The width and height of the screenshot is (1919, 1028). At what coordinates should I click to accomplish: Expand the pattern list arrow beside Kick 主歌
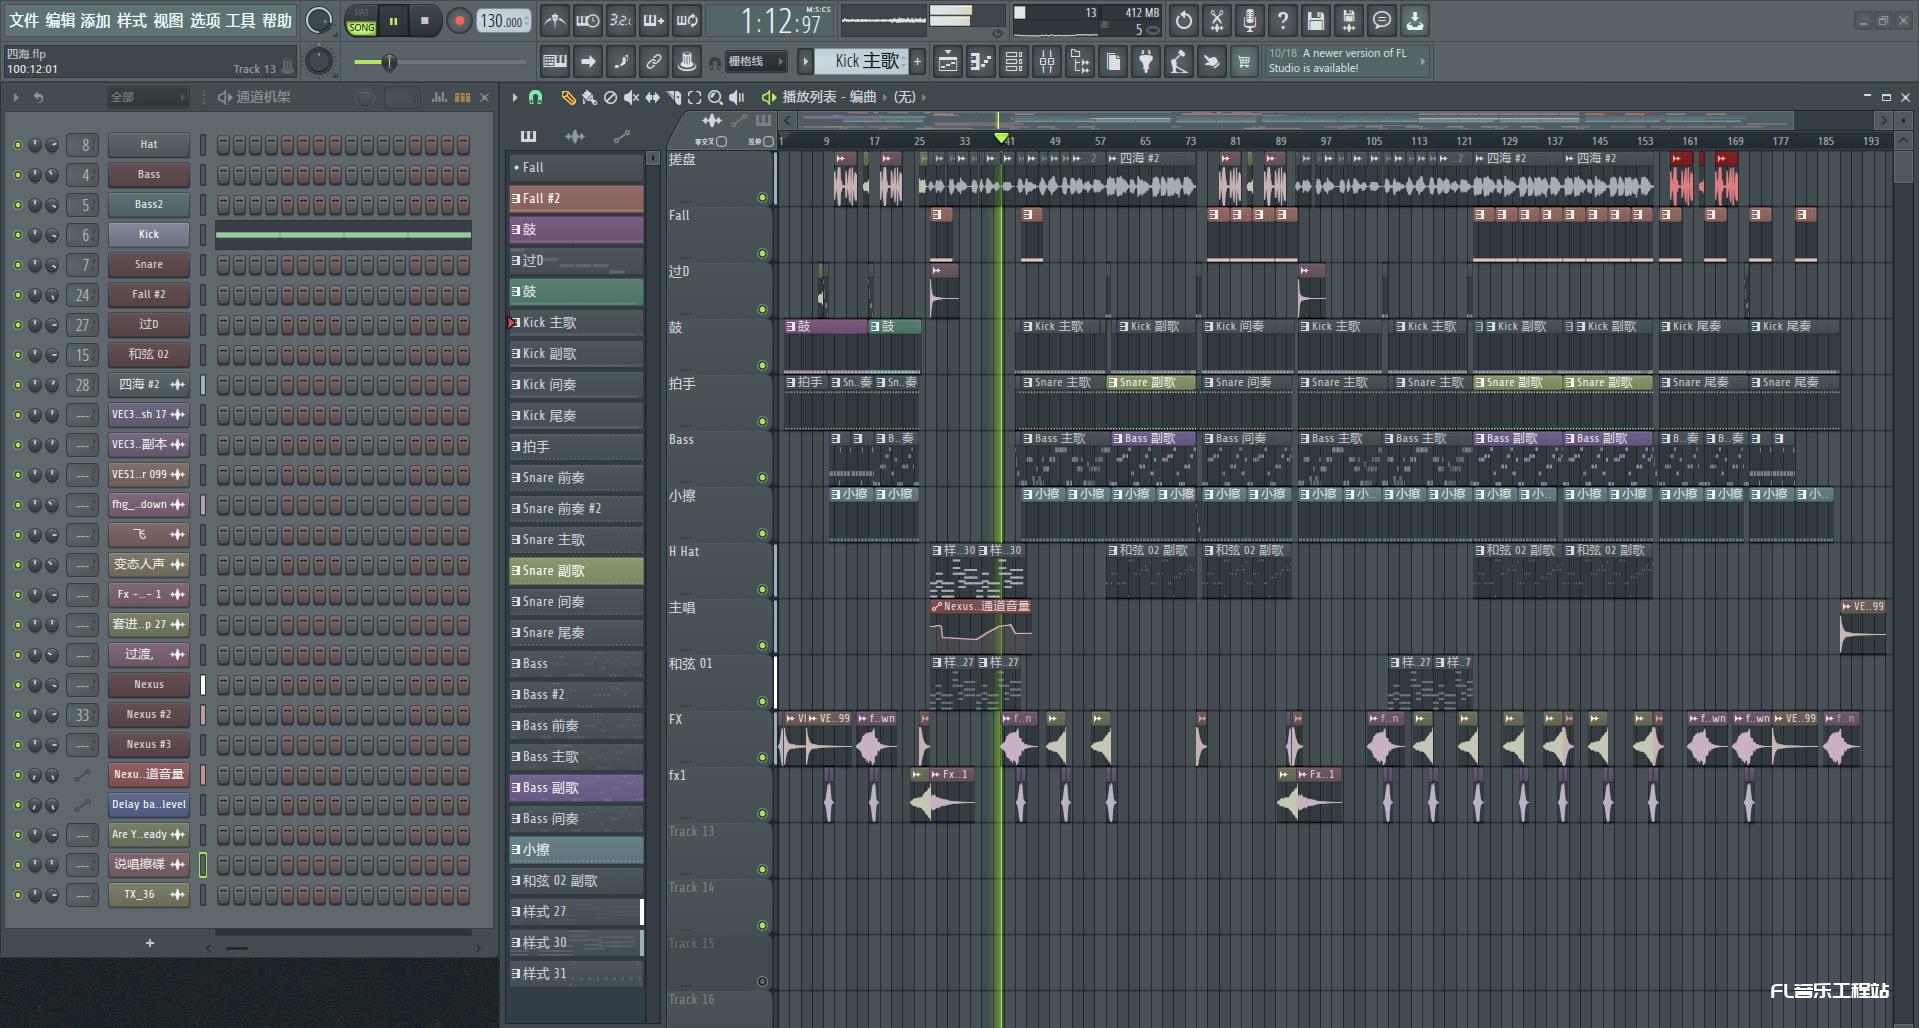point(805,62)
